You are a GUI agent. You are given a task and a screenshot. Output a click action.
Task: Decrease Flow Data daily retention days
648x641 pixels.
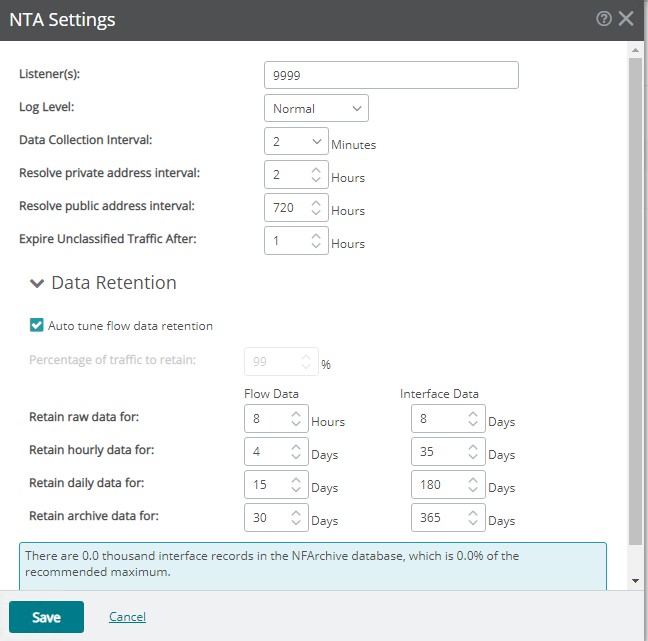(296, 489)
